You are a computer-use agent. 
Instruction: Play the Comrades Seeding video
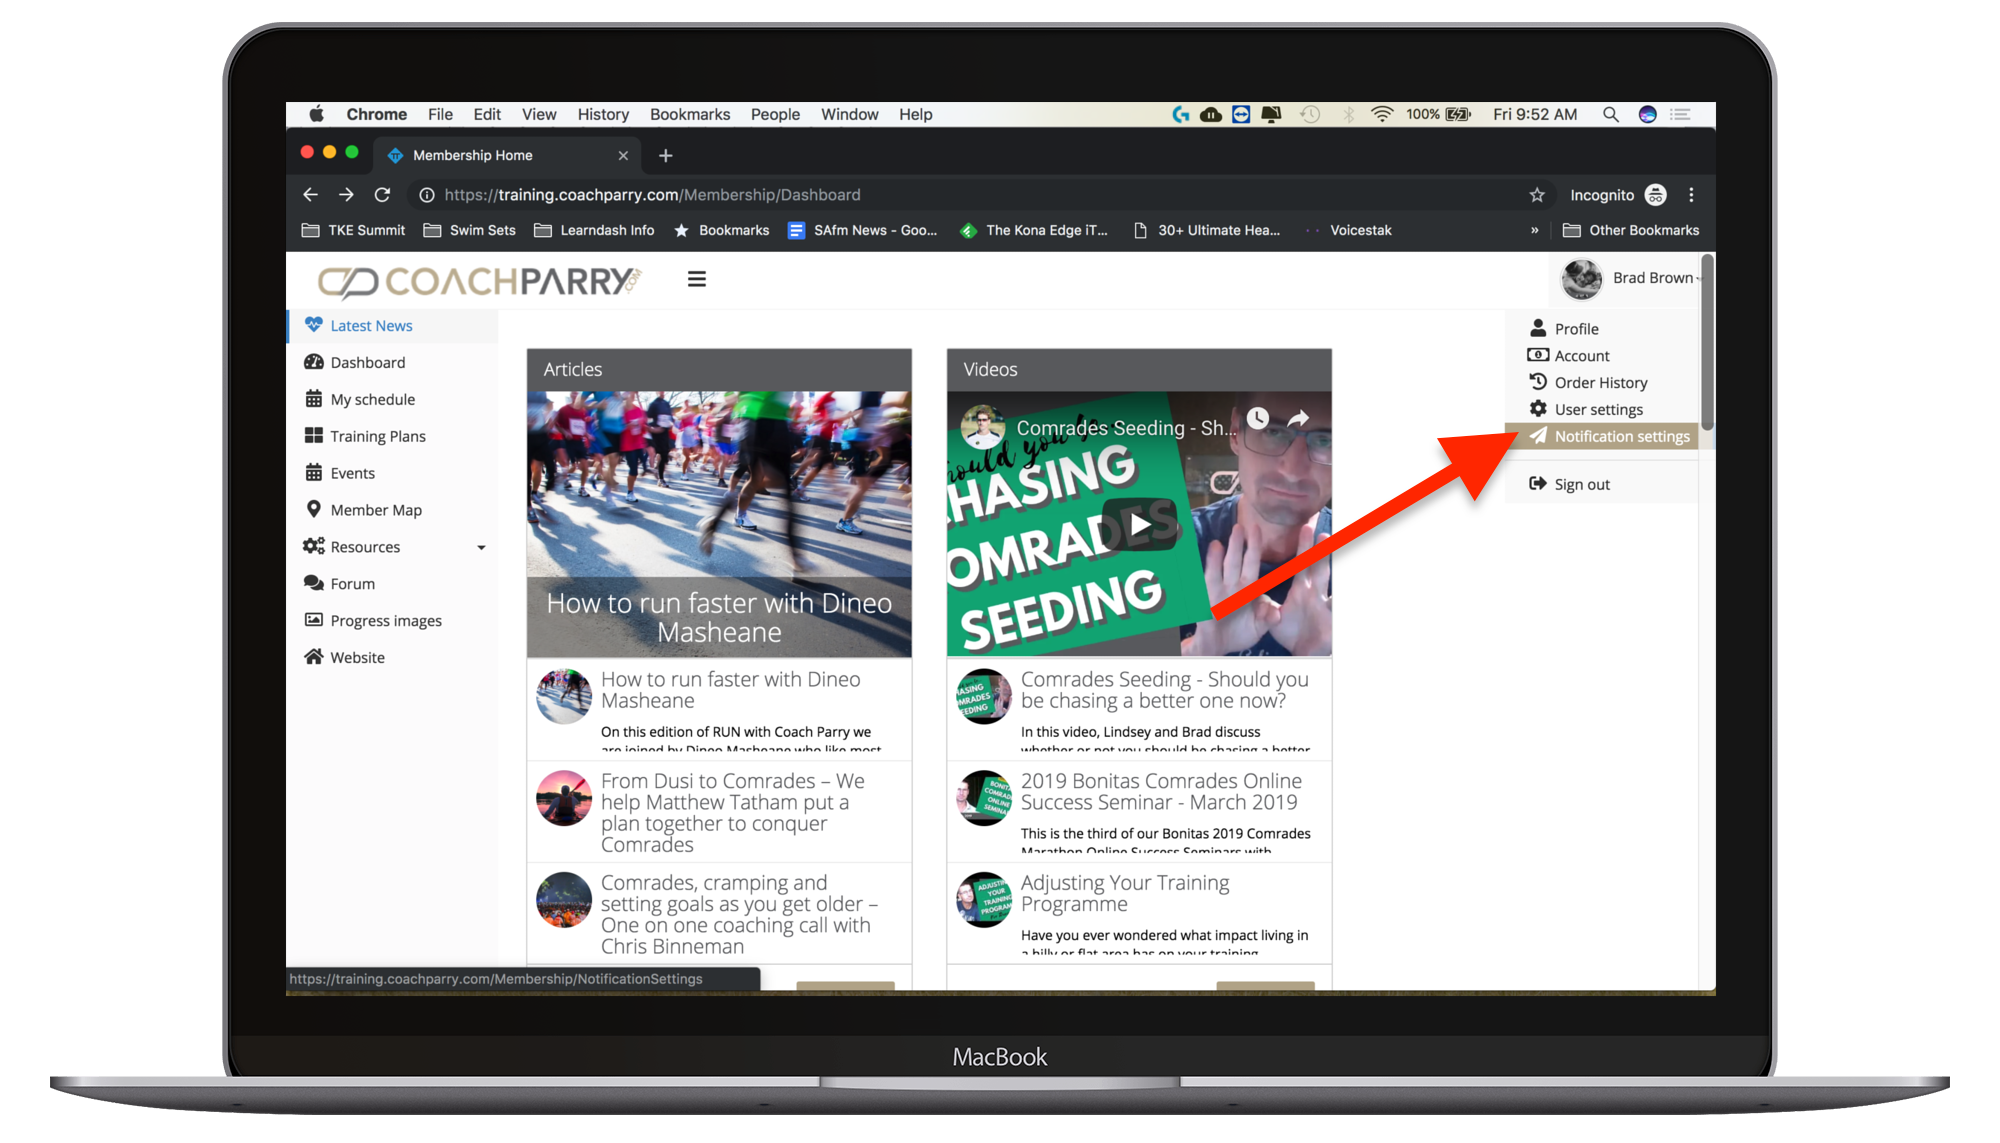(x=1139, y=524)
